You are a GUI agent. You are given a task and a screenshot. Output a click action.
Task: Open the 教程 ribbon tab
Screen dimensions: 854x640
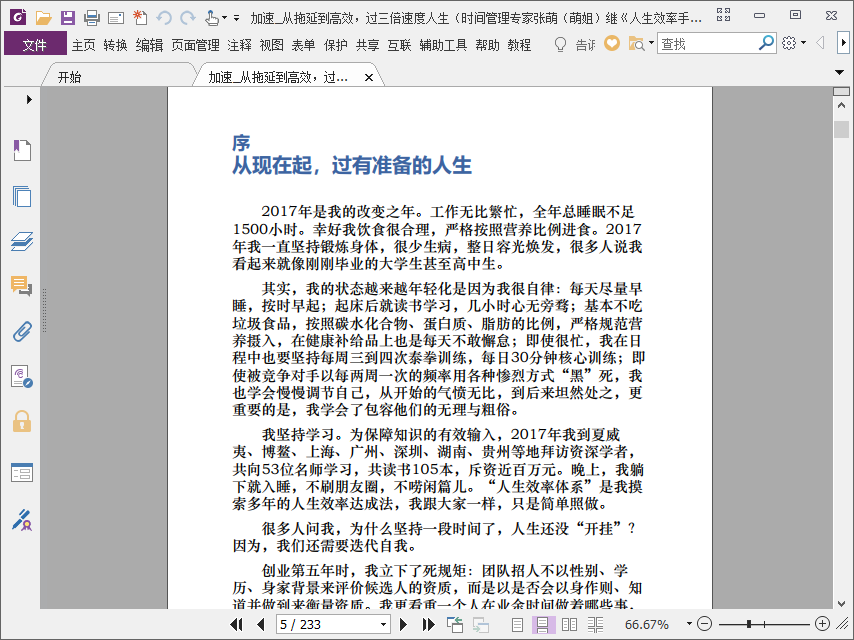click(x=519, y=45)
